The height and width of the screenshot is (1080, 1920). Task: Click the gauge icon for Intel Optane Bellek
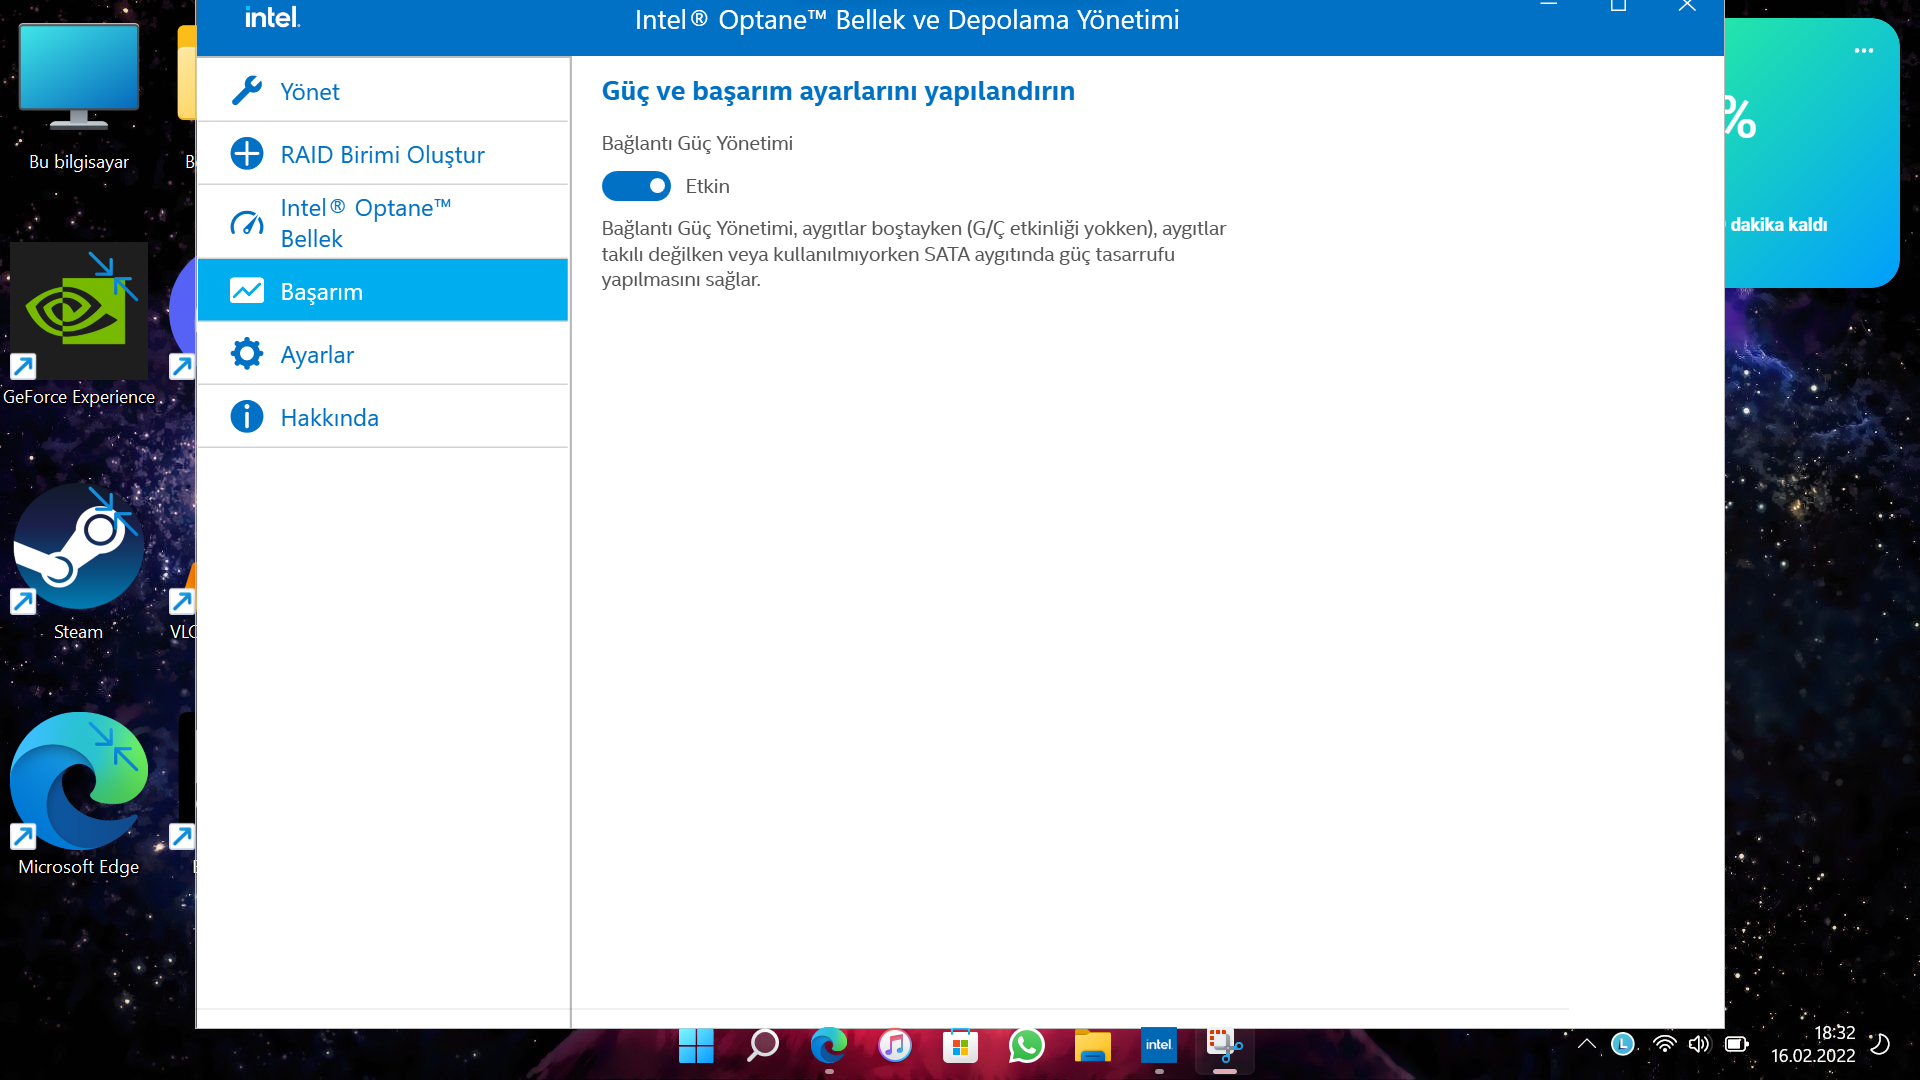click(246, 223)
